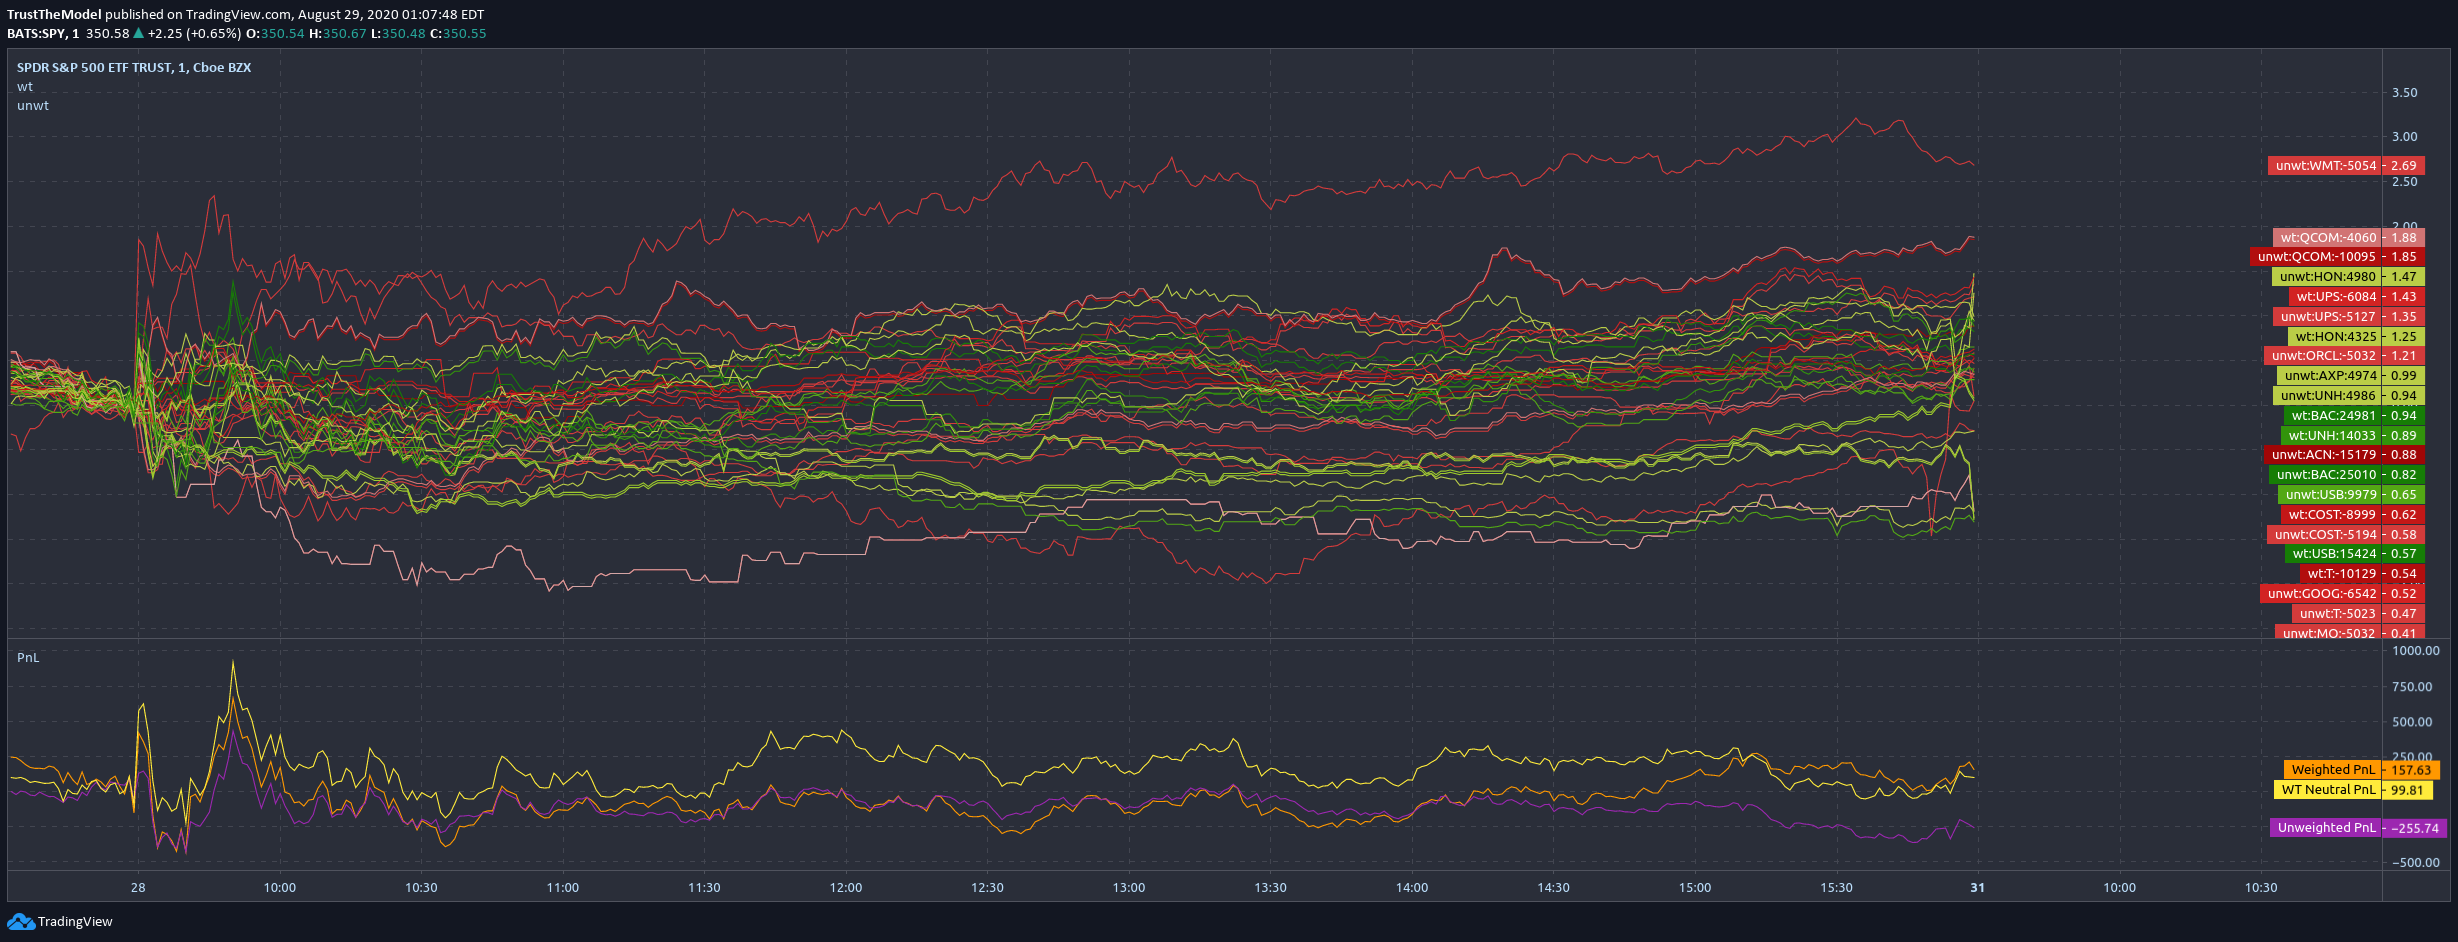Click the wt:BAC:24981 price label

[x=2354, y=415]
